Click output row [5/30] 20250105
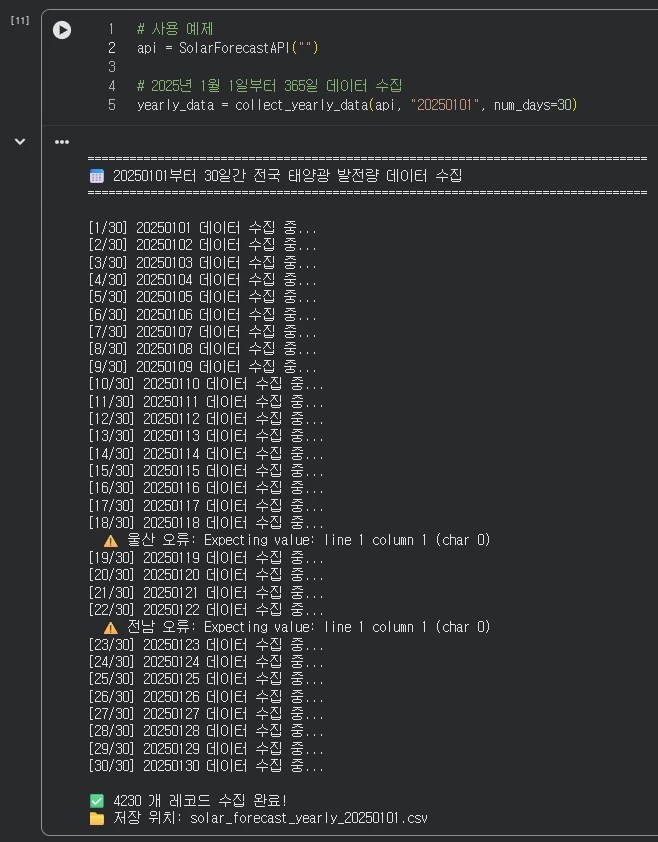Viewport: 658px width, 842px height. tap(203, 297)
